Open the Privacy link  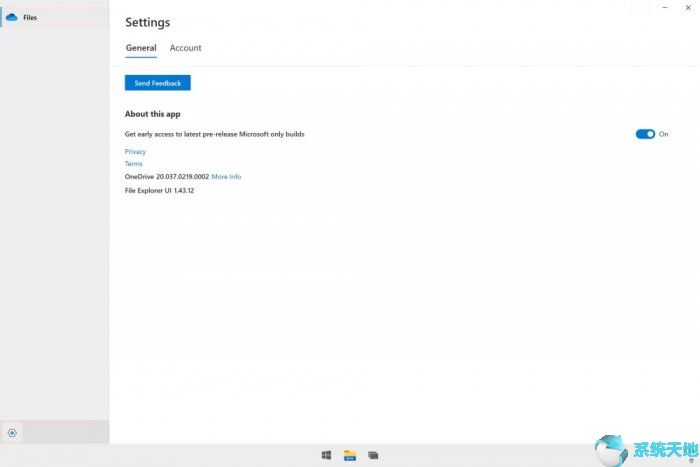tap(135, 152)
